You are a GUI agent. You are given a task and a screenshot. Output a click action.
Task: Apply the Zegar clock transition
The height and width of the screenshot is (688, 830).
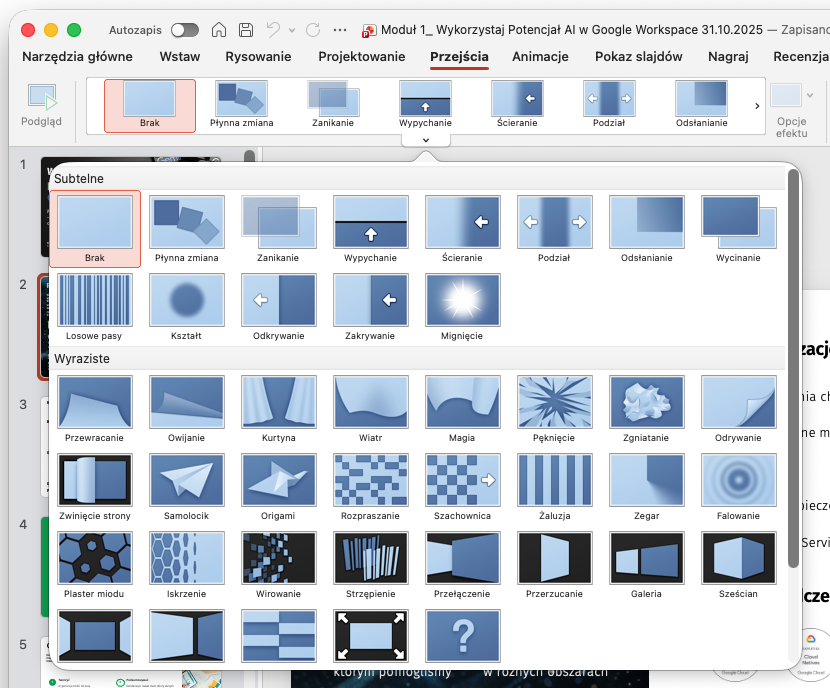646,487
